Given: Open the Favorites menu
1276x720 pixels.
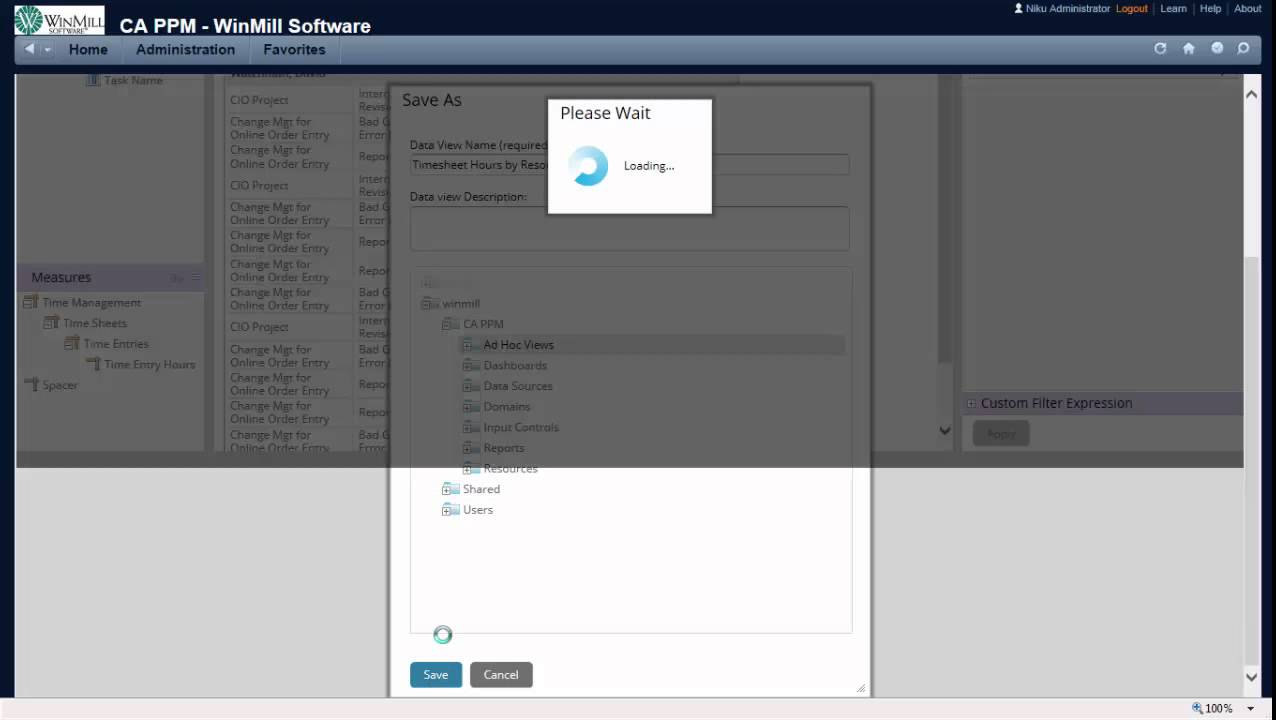Looking at the screenshot, I should (x=294, y=49).
